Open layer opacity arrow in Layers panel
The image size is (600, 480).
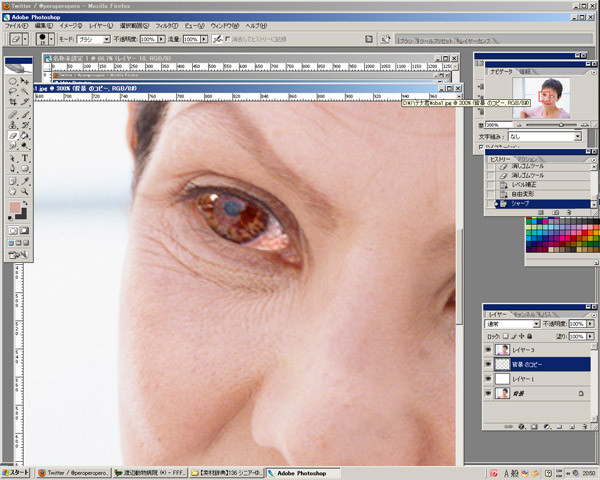coord(590,324)
